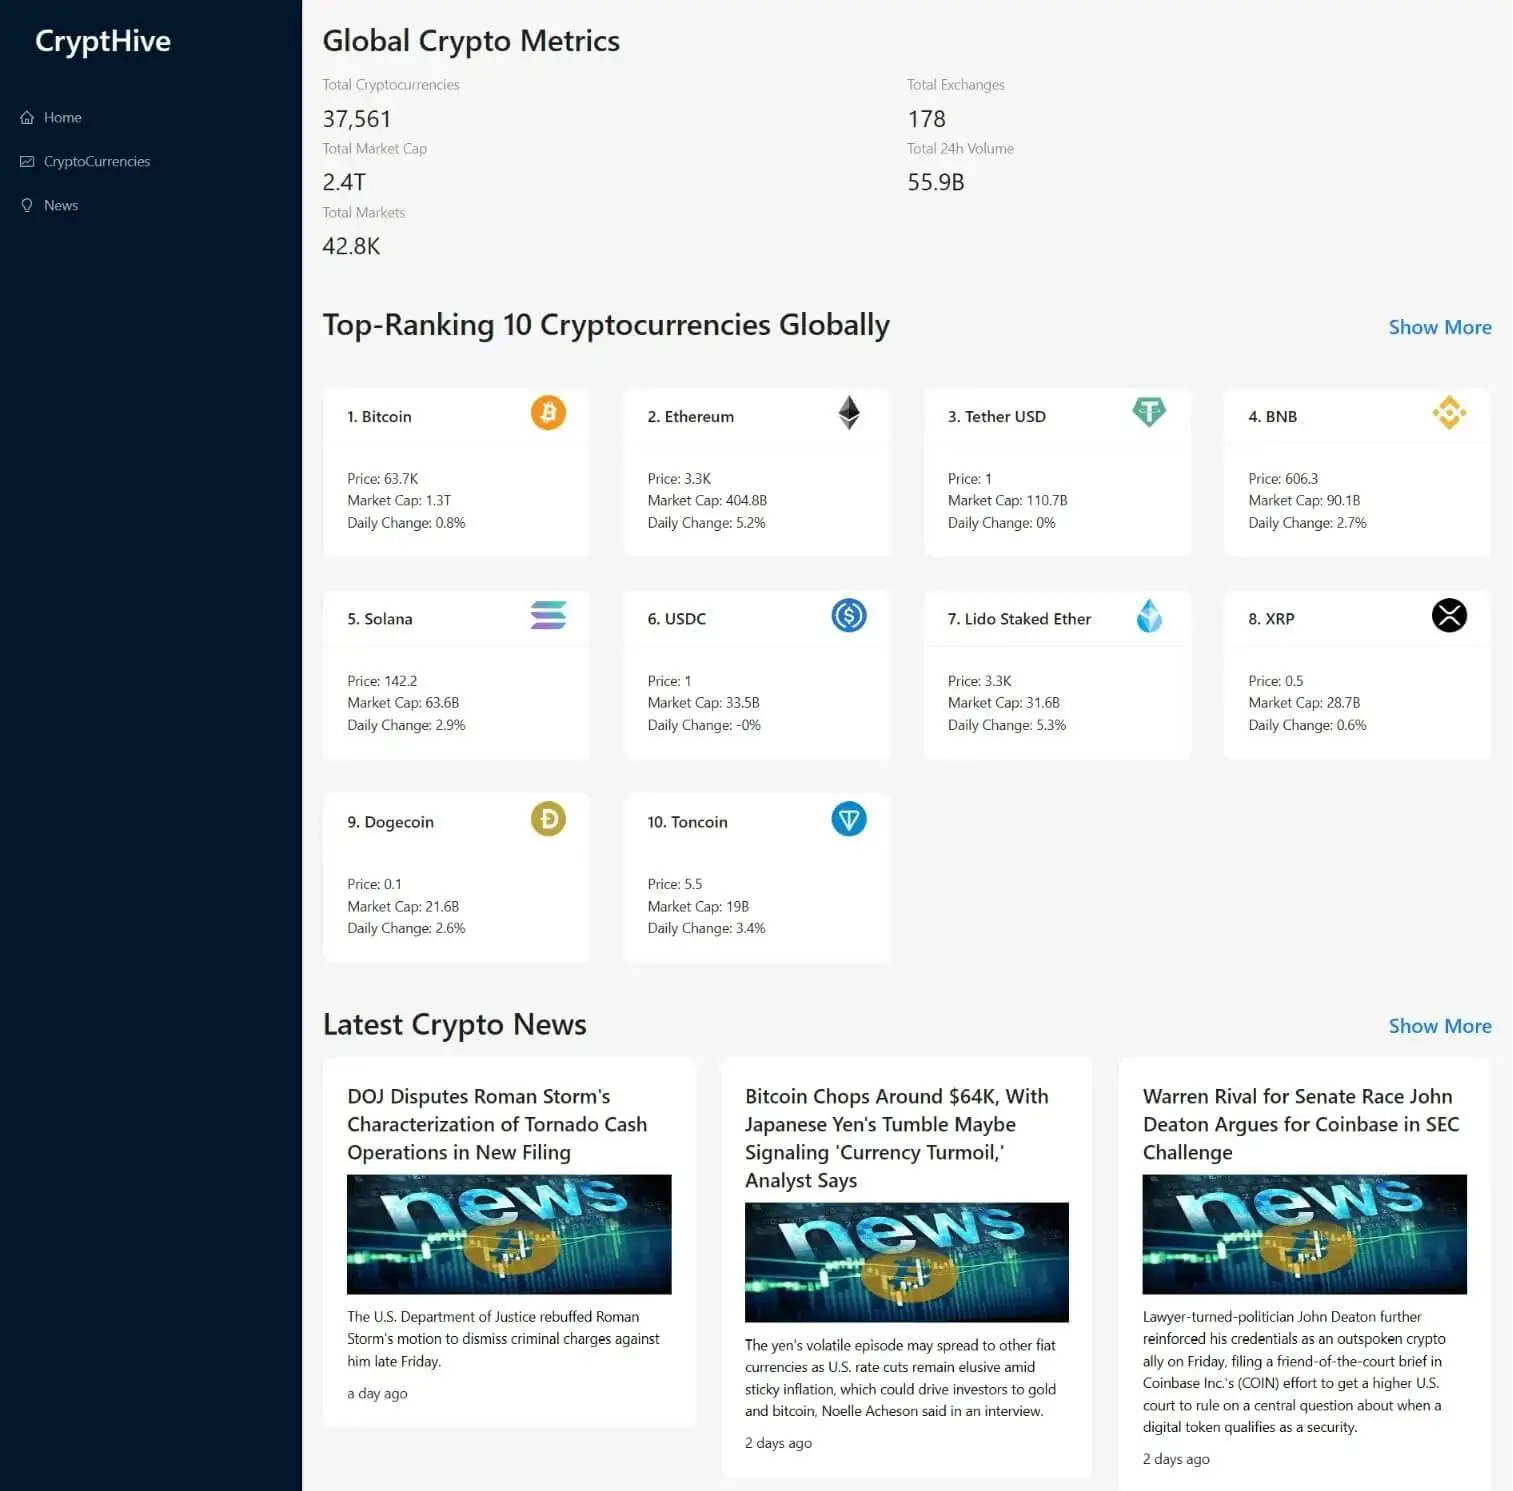Click the Dogecoin logo icon
Viewport: 1513px width, 1491px height.
548,819
